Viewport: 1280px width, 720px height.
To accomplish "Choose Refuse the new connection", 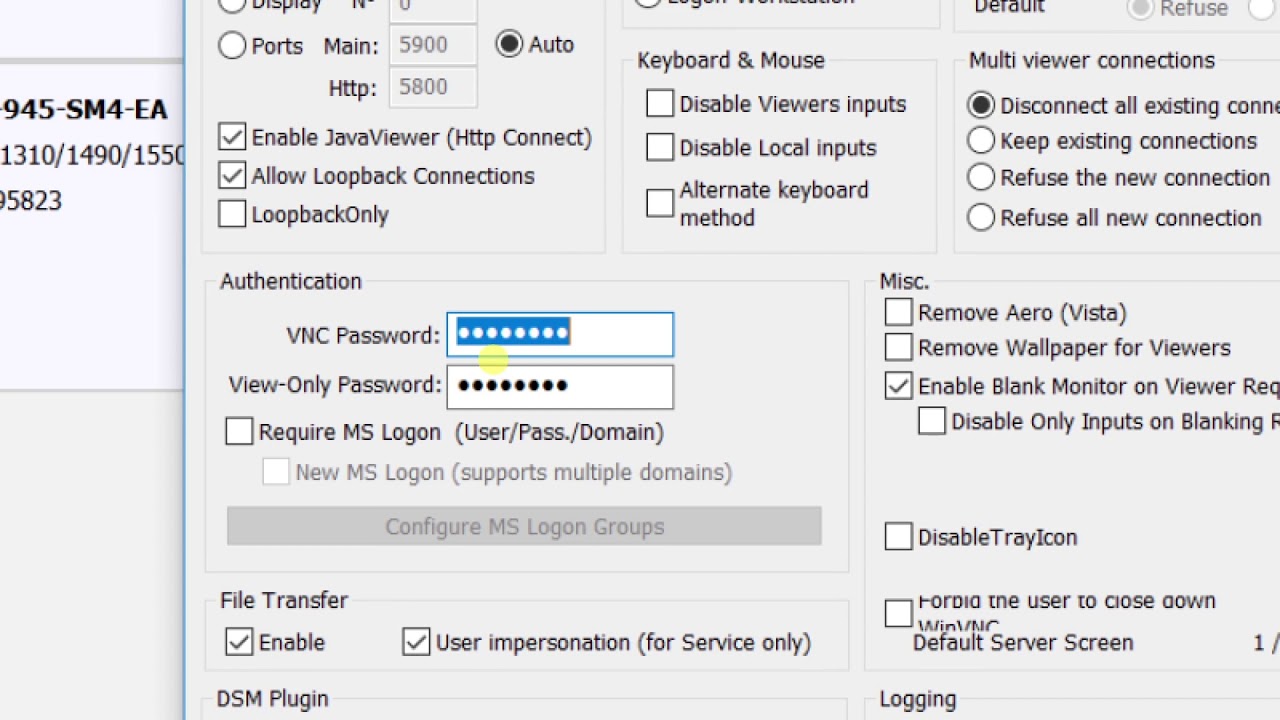I will [x=981, y=178].
